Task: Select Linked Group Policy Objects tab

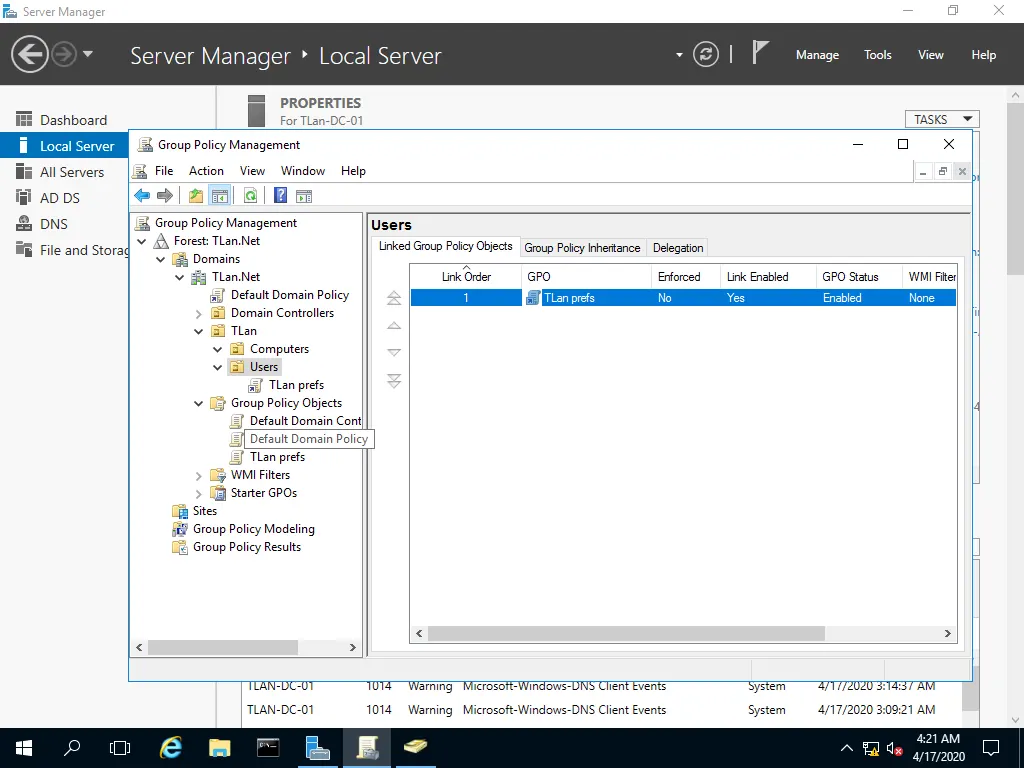Action: [x=445, y=246]
